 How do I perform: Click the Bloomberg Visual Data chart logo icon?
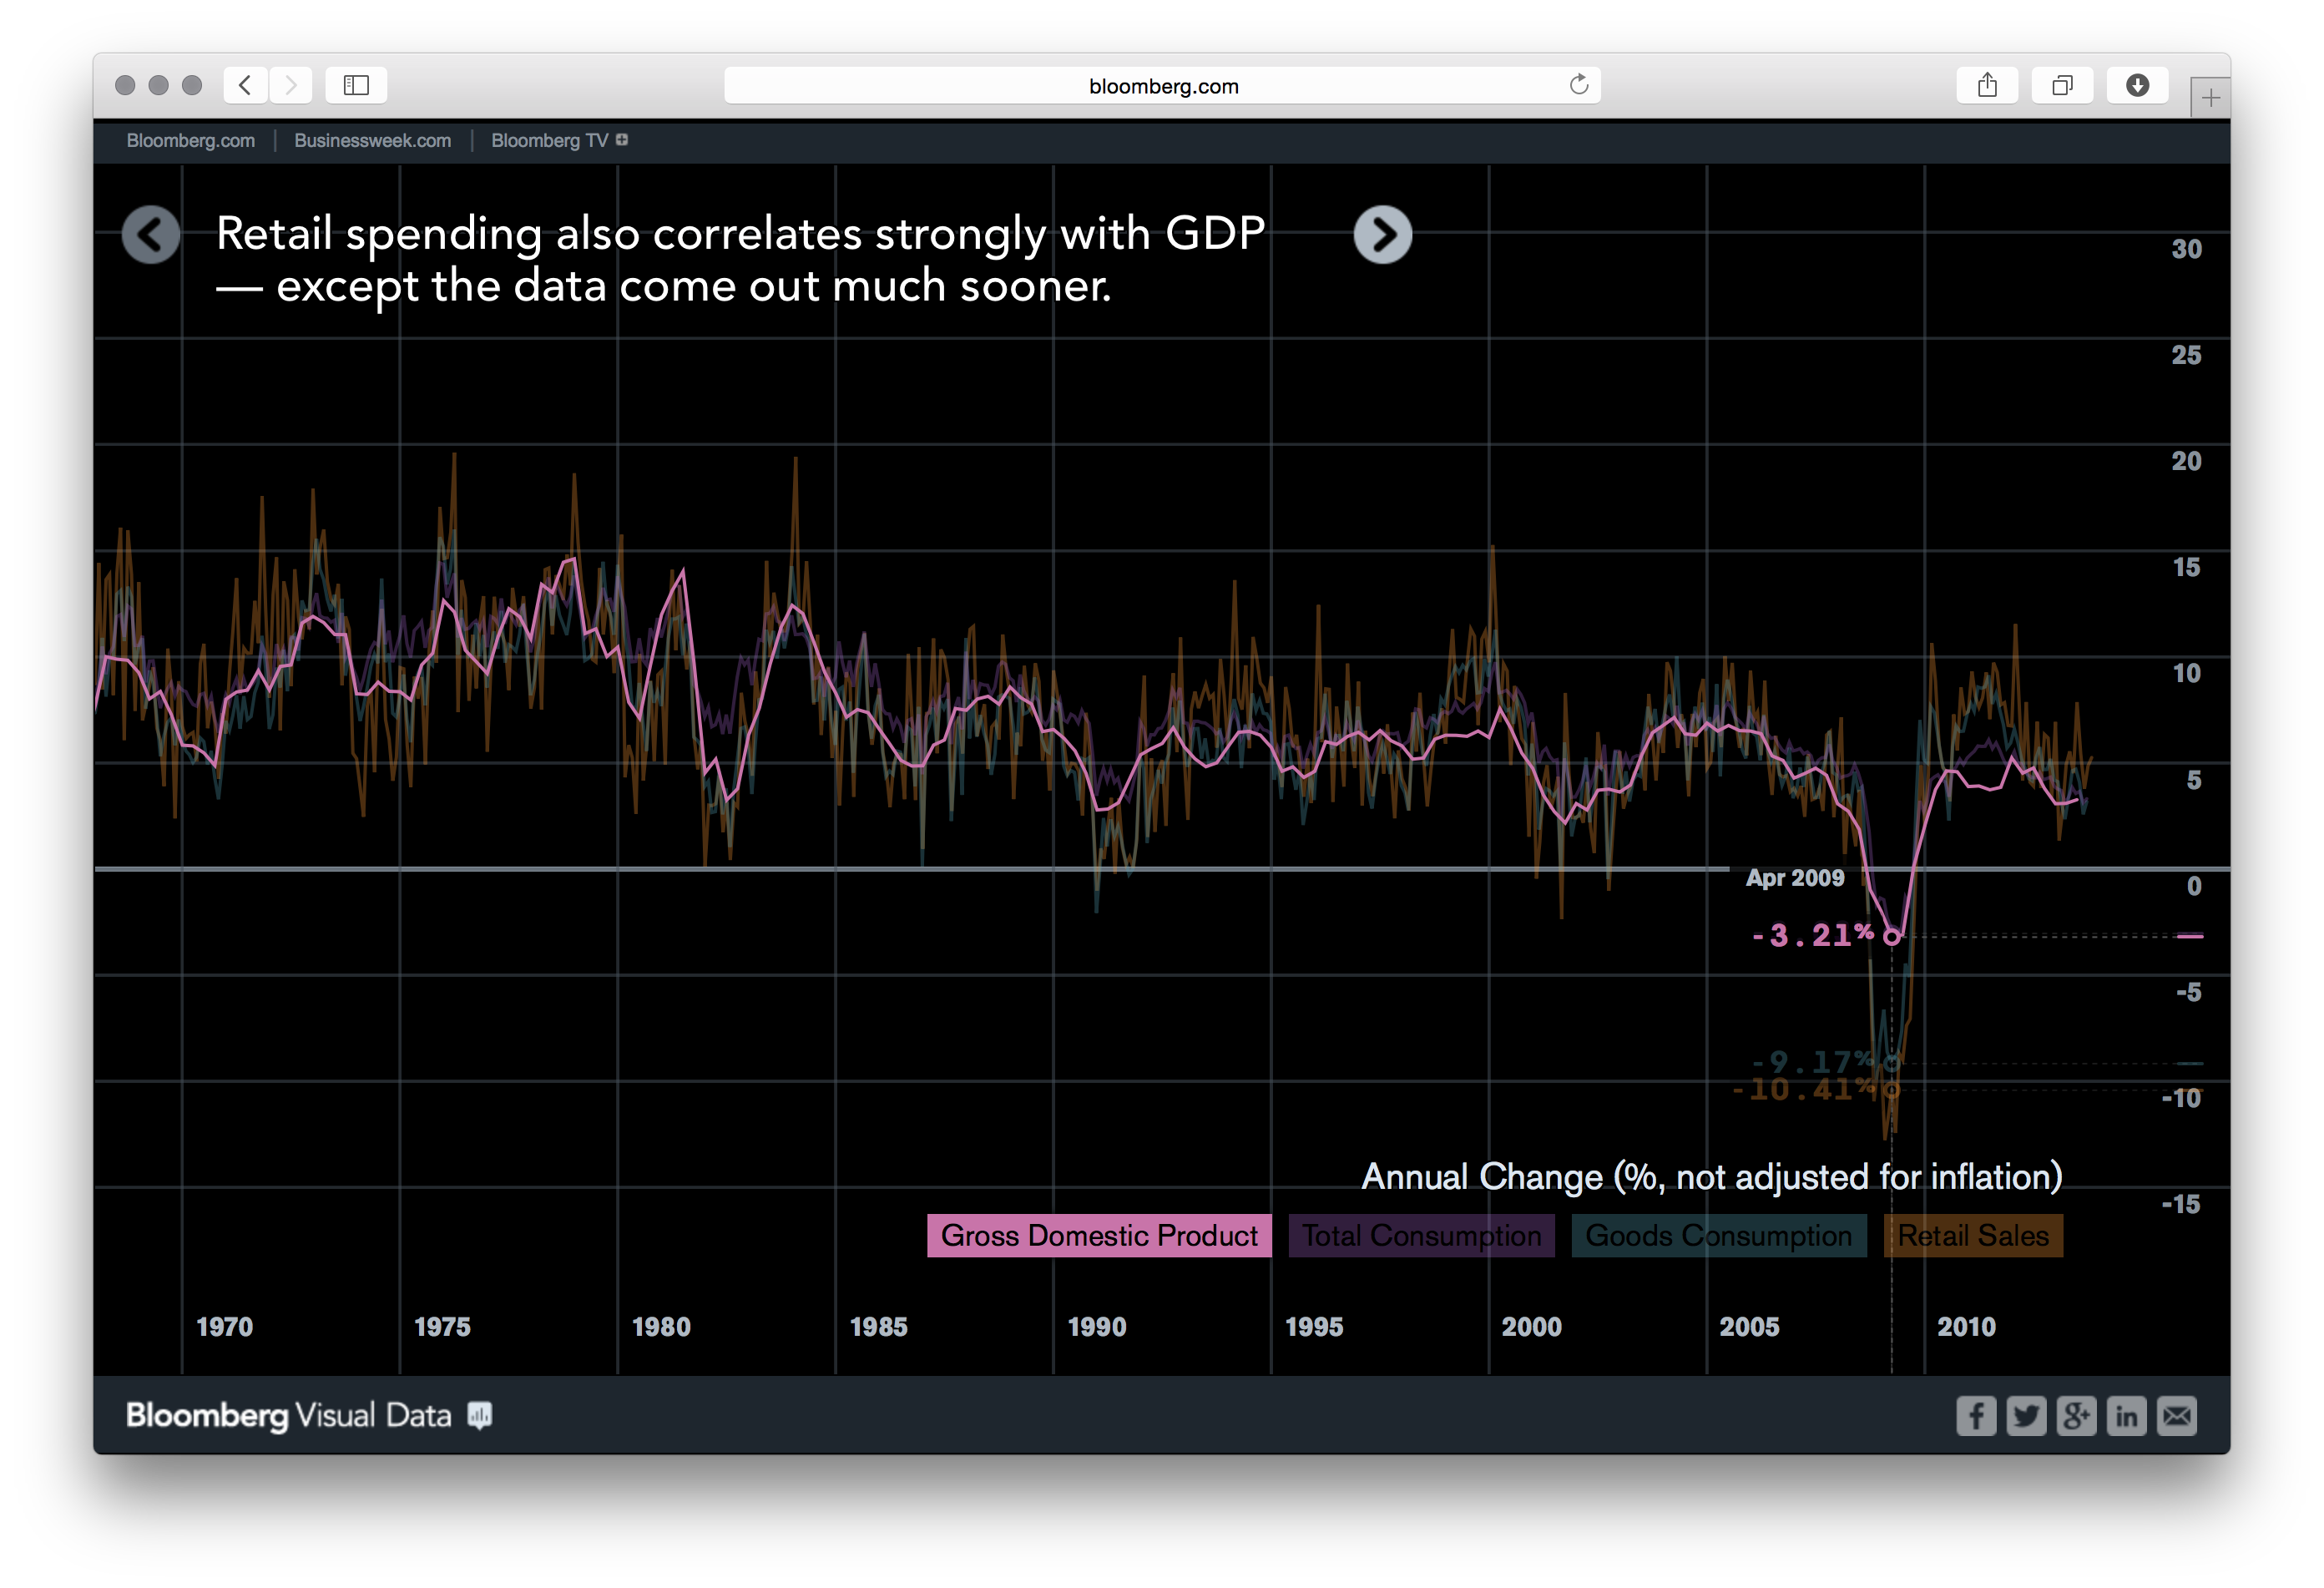coord(479,1415)
